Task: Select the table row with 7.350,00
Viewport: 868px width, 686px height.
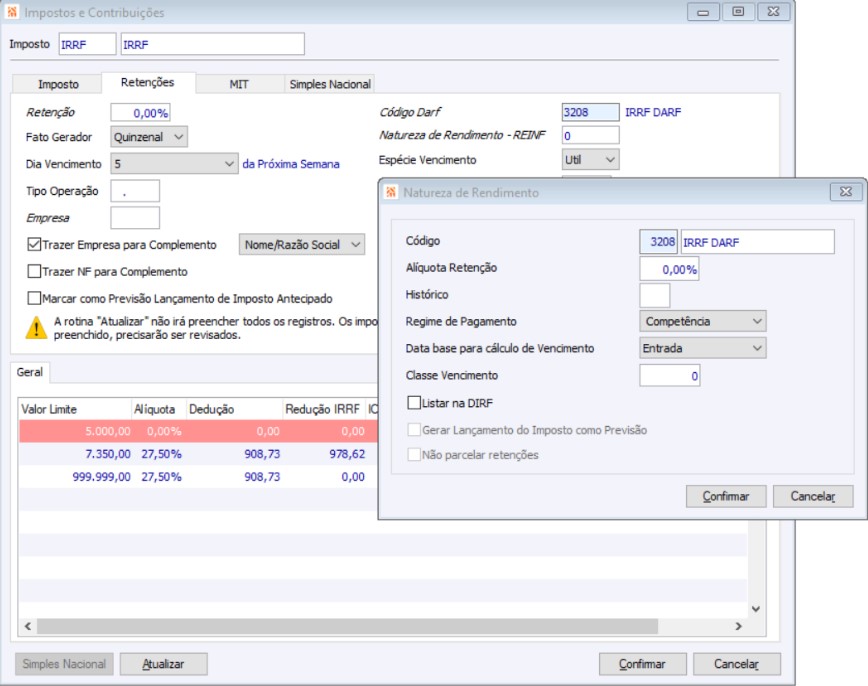Action: tap(199, 454)
